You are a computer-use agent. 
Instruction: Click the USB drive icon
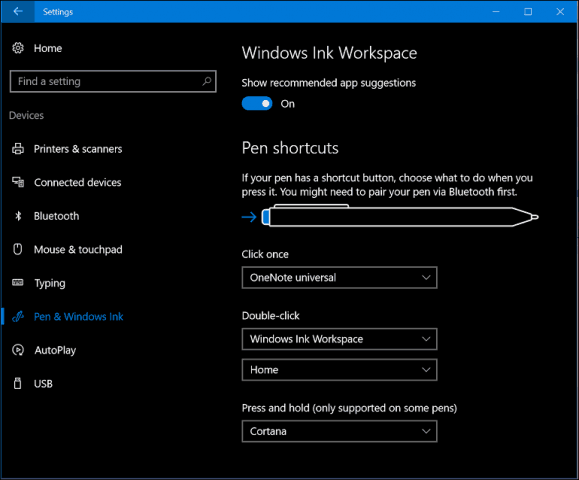tap(18, 383)
